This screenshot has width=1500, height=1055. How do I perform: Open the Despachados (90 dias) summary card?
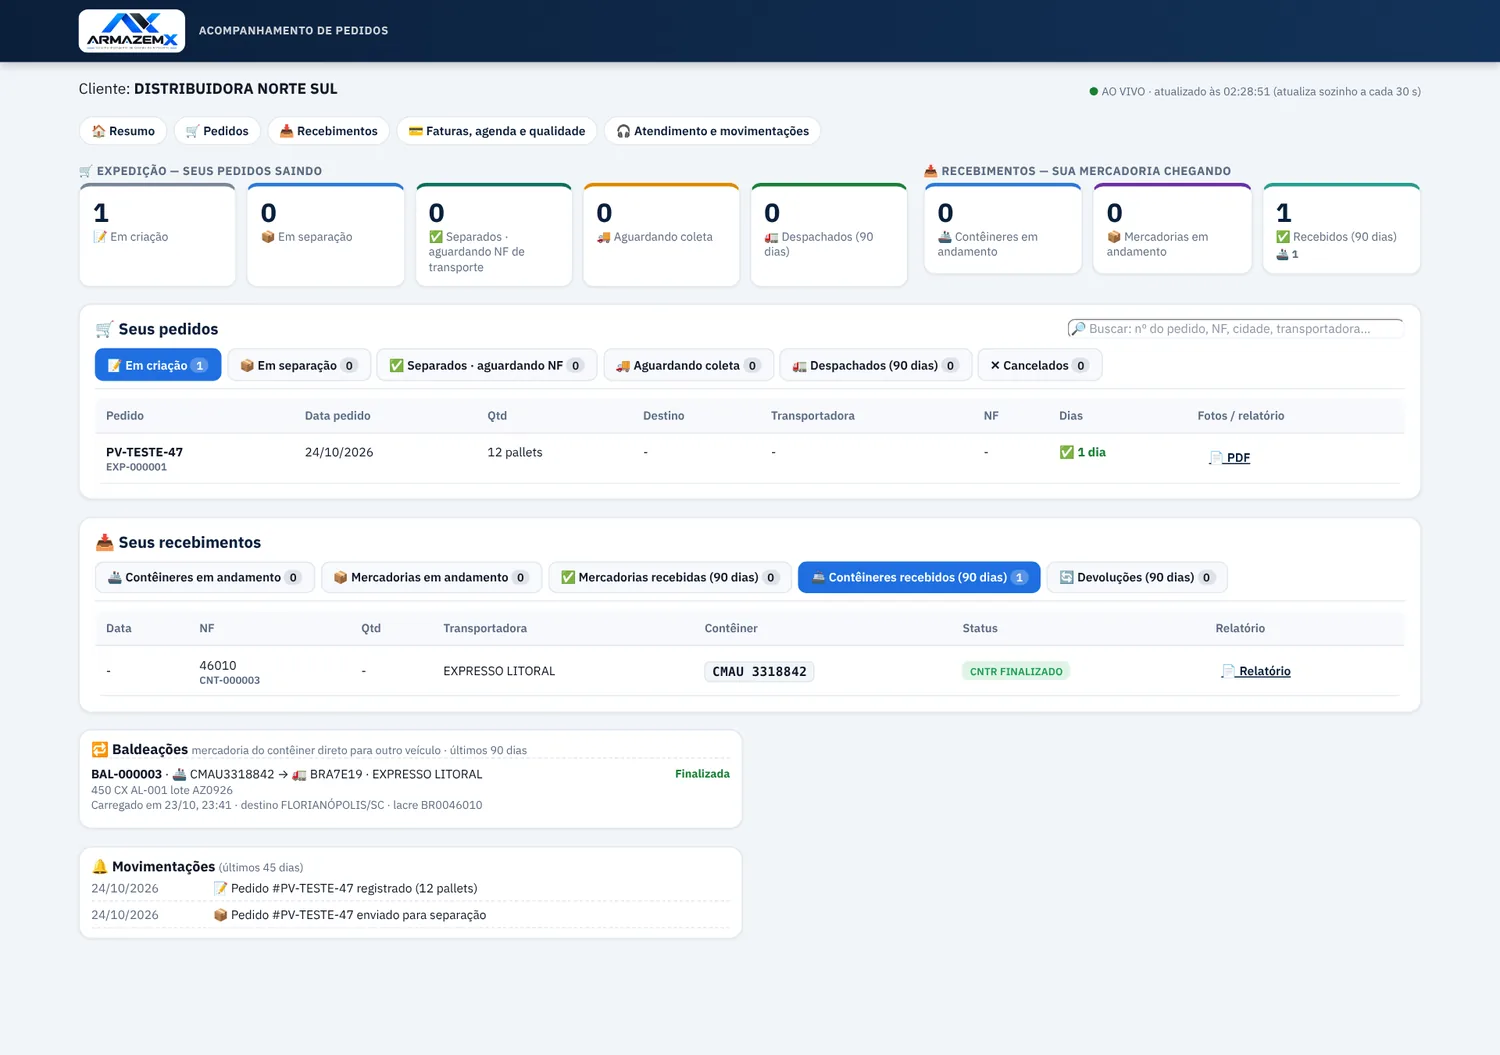[829, 235]
